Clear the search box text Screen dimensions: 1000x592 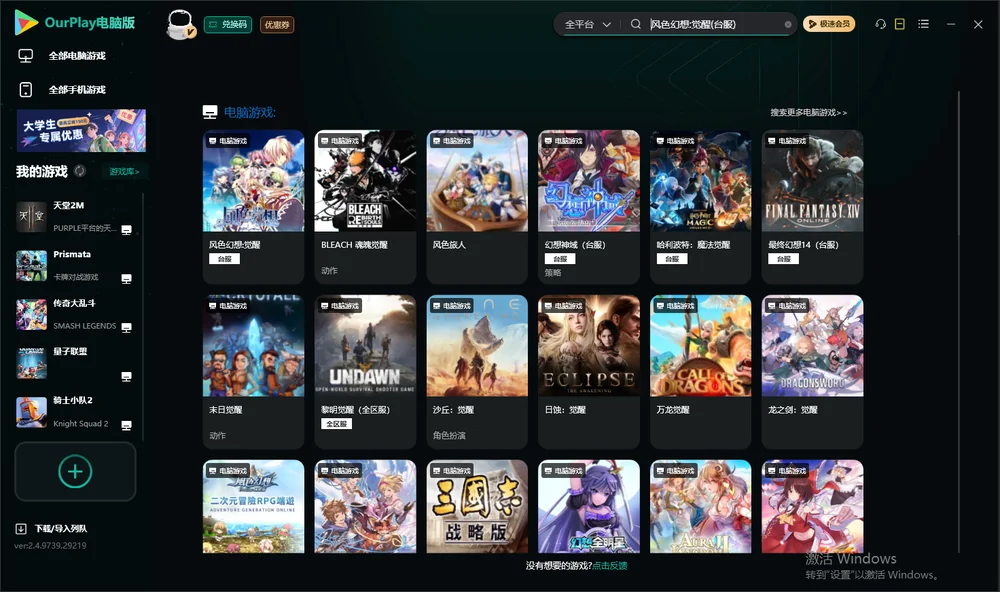[x=788, y=25]
